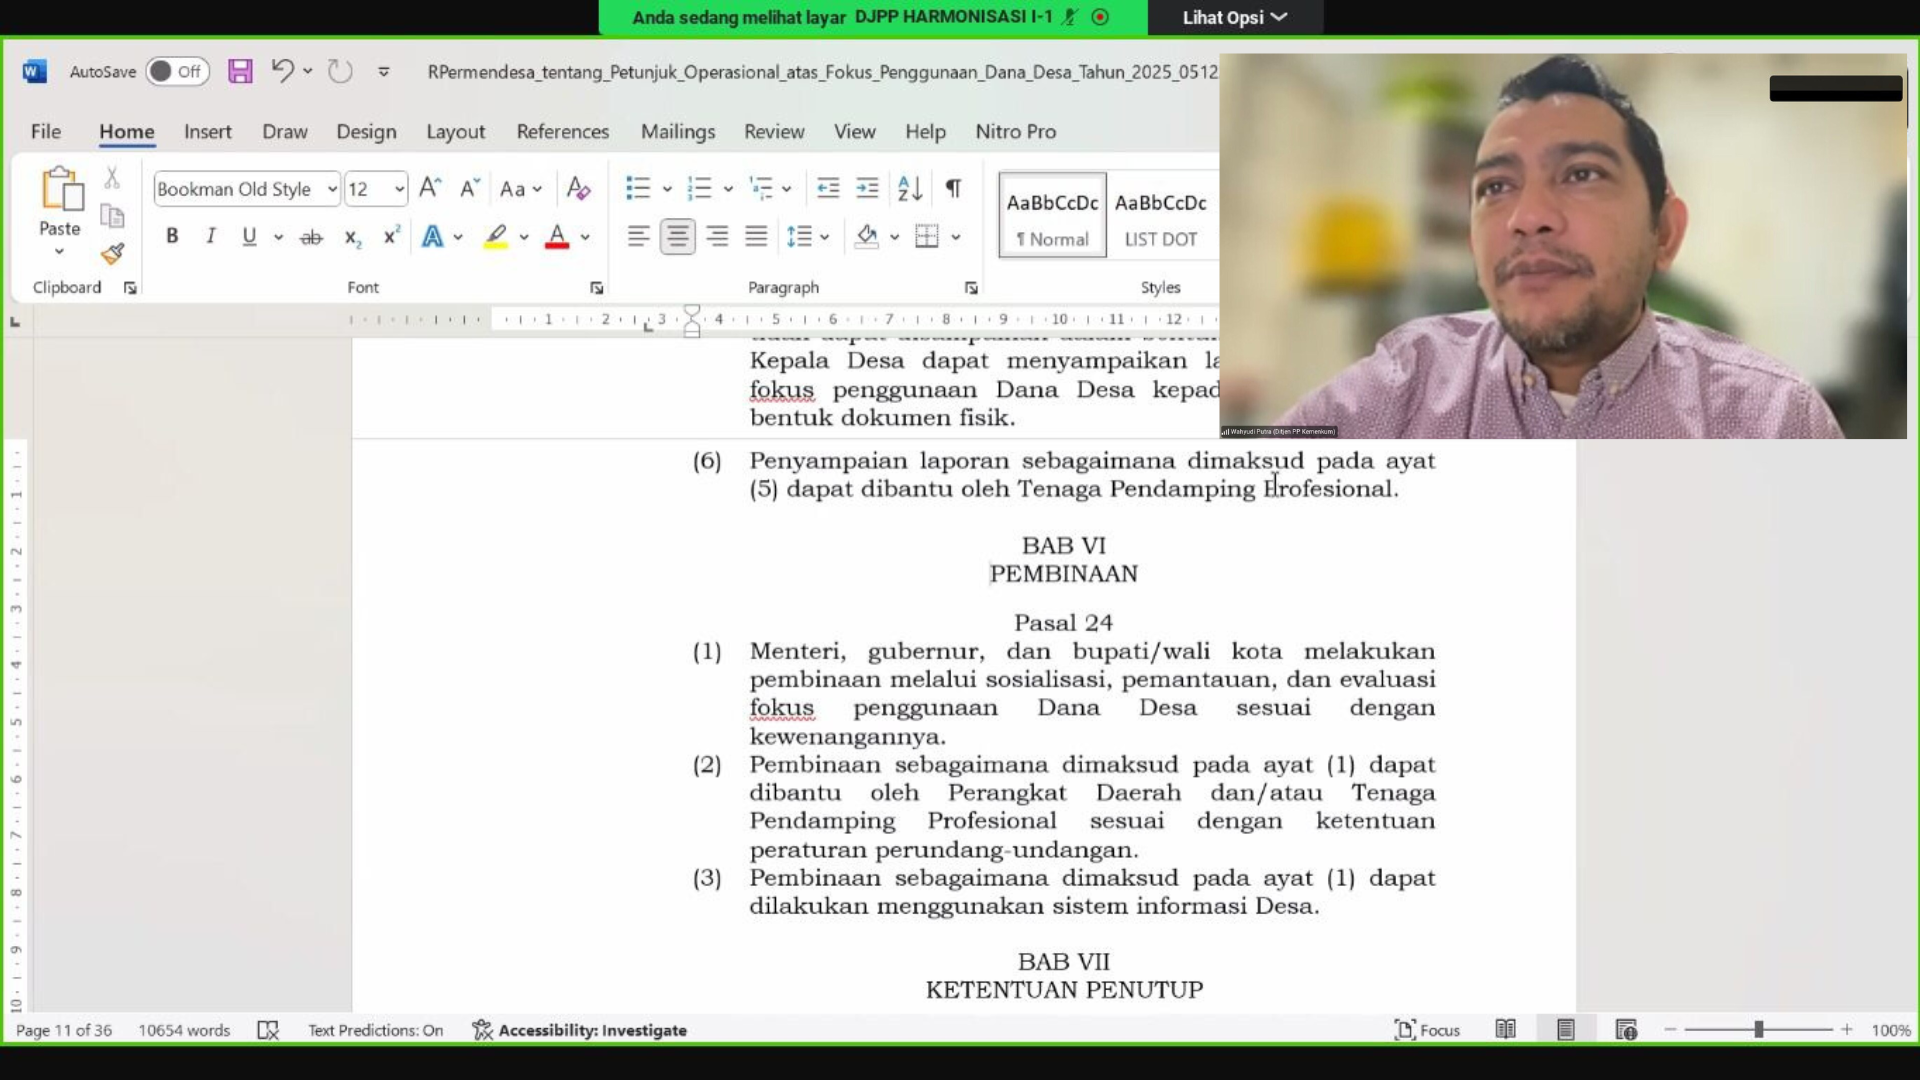Viewport: 1920px width, 1080px height.
Task: Switch to Read Mode view
Action: [x=1505, y=1030]
